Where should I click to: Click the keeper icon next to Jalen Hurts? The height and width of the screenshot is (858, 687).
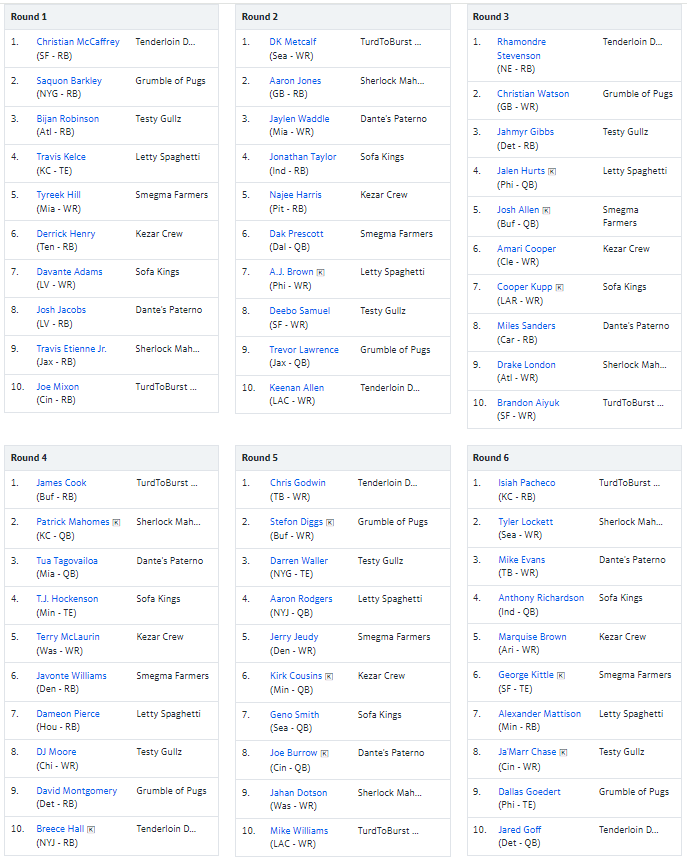click(552, 171)
